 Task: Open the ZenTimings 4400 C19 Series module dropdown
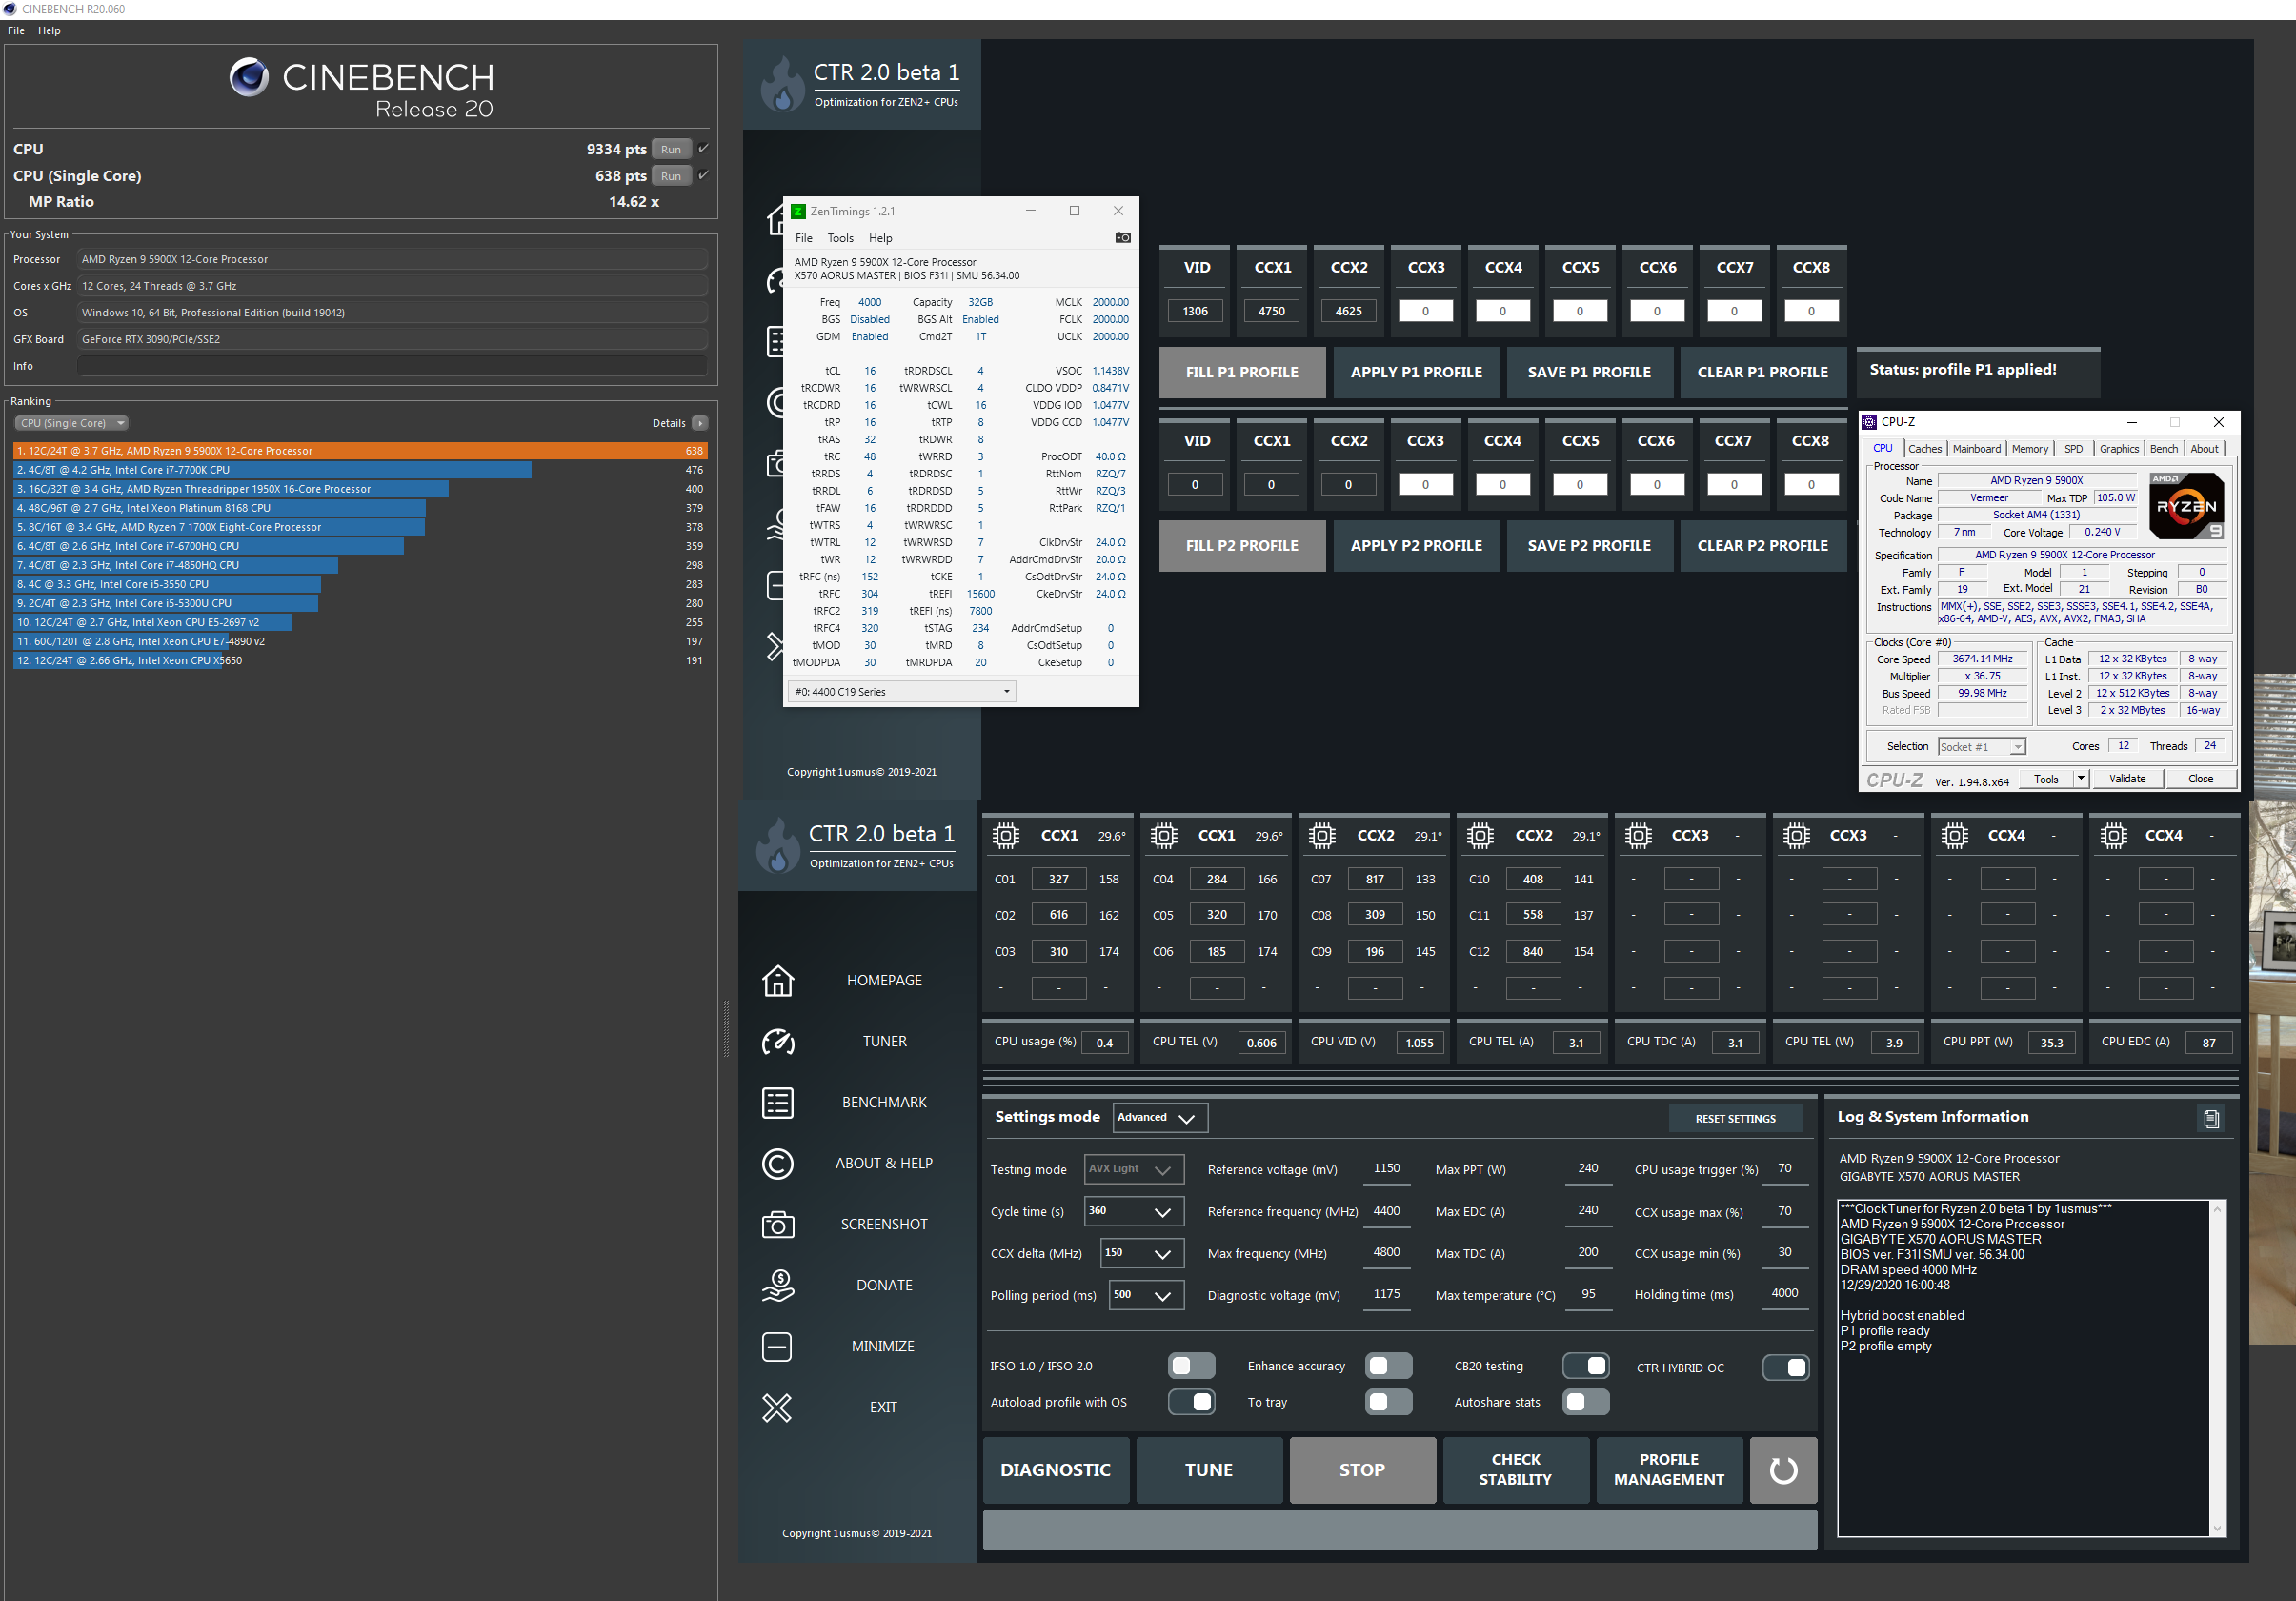tap(902, 692)
